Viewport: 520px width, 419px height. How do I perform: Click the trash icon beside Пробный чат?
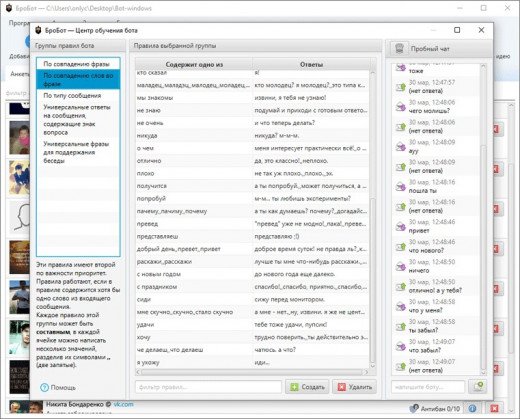(x=399, y=48)
